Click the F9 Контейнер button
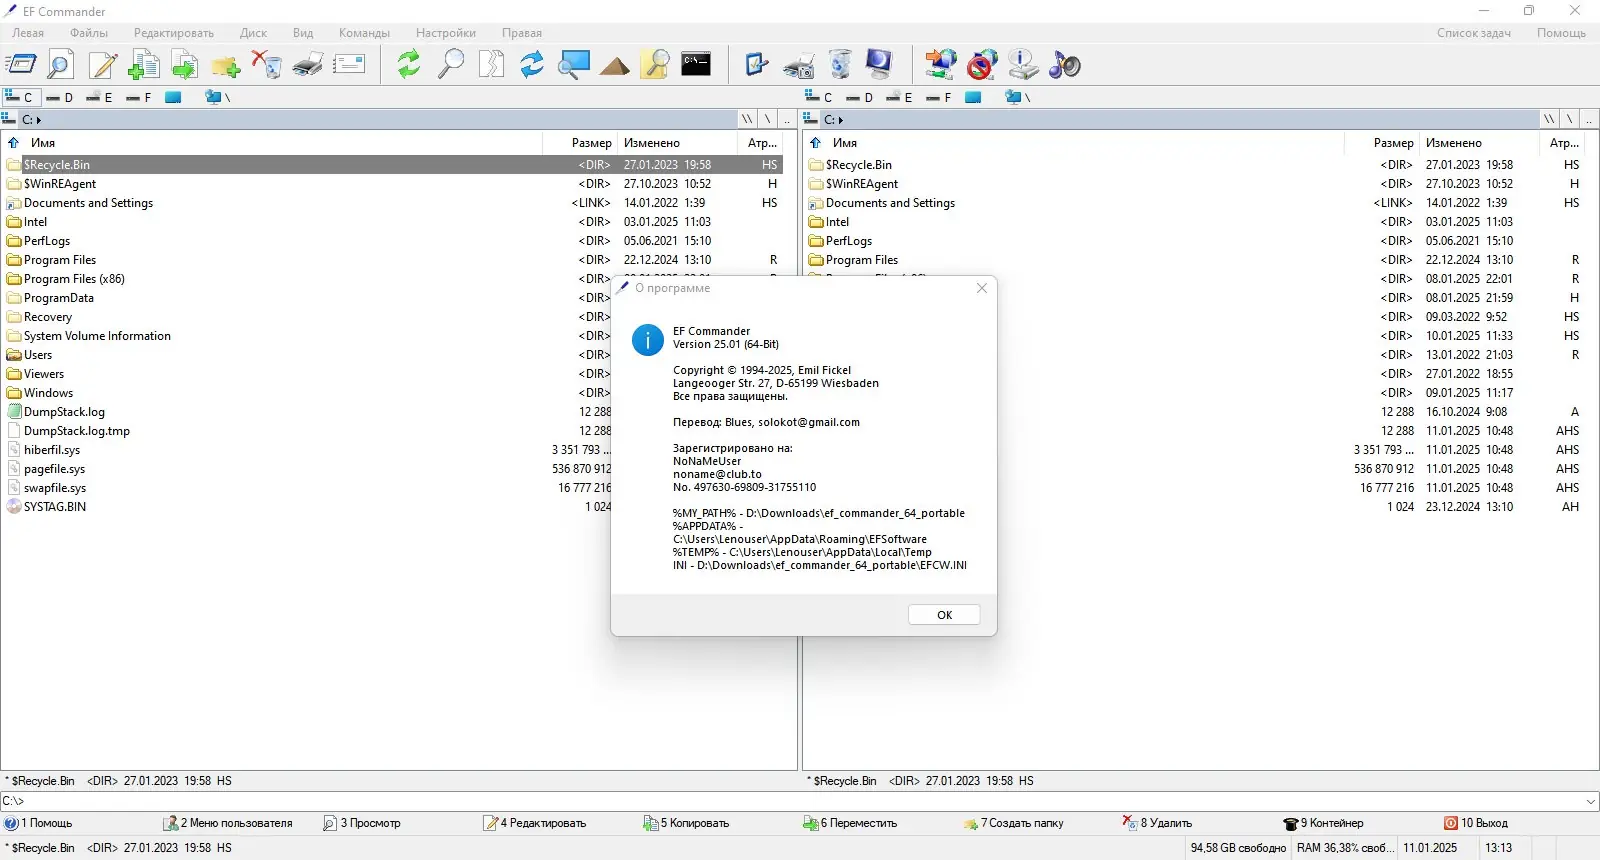 point(1323,823)
